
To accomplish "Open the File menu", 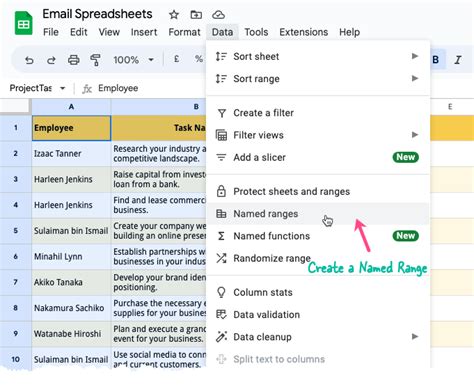I will coord(51,32).
